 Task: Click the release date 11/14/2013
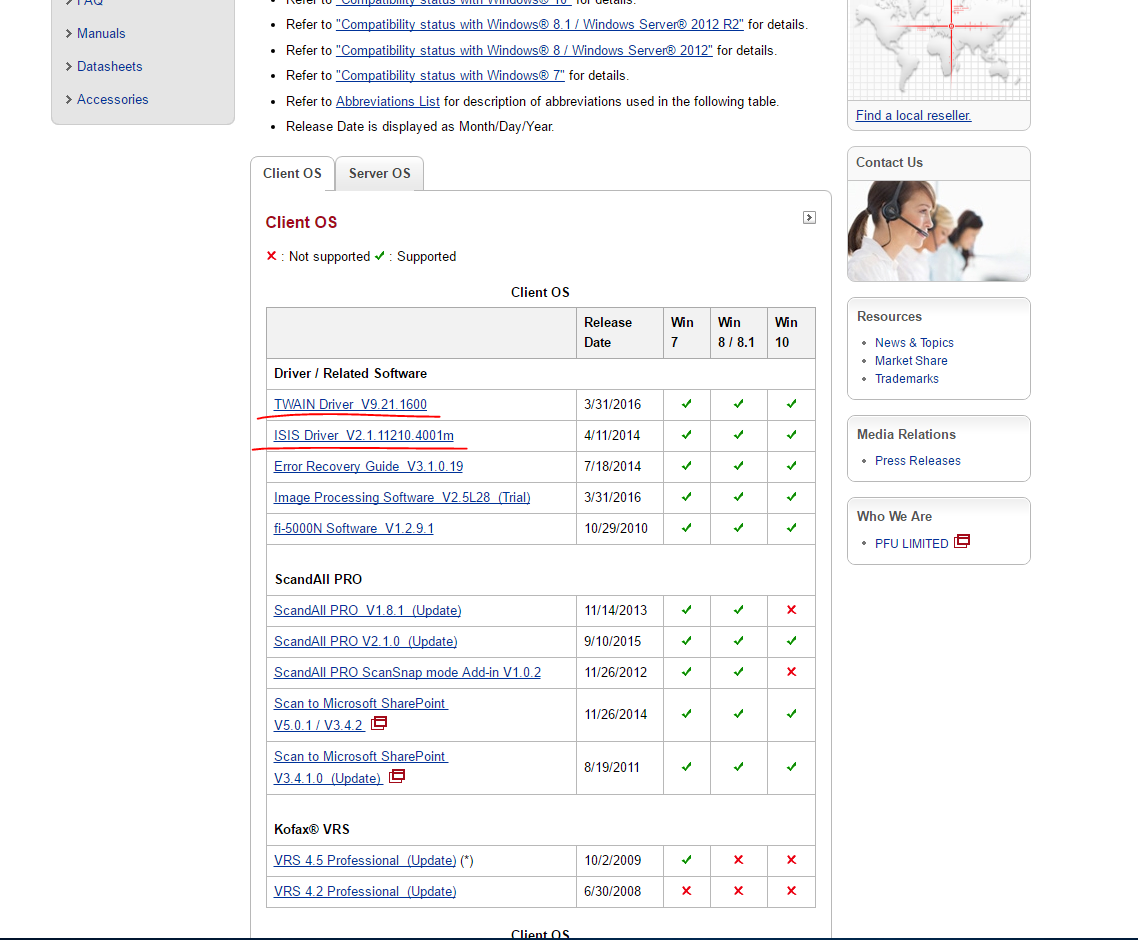tap(616, 610)
